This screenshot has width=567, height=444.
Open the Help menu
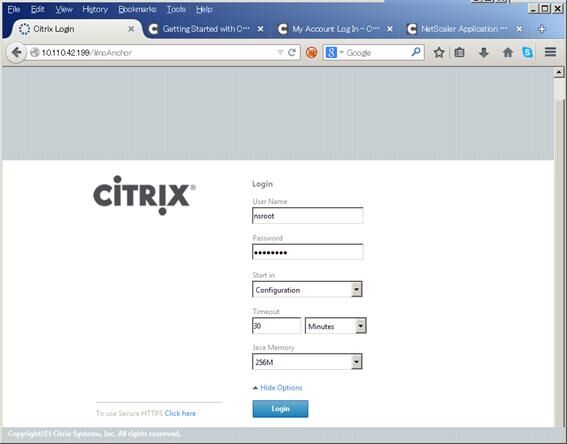pyautogui.click(x=204, y=9)
